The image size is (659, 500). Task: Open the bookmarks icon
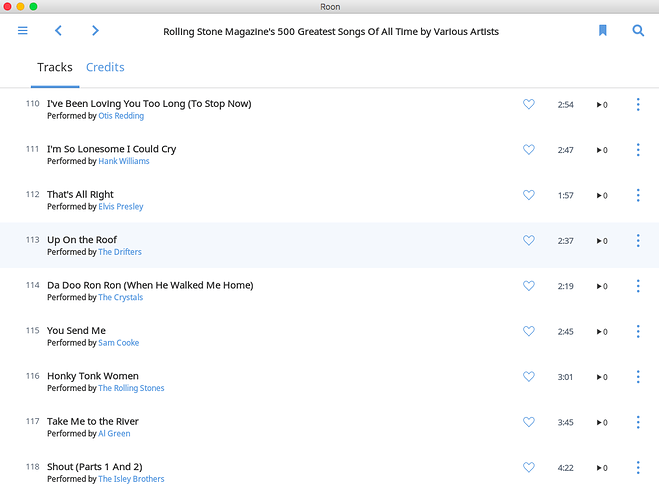602,30
